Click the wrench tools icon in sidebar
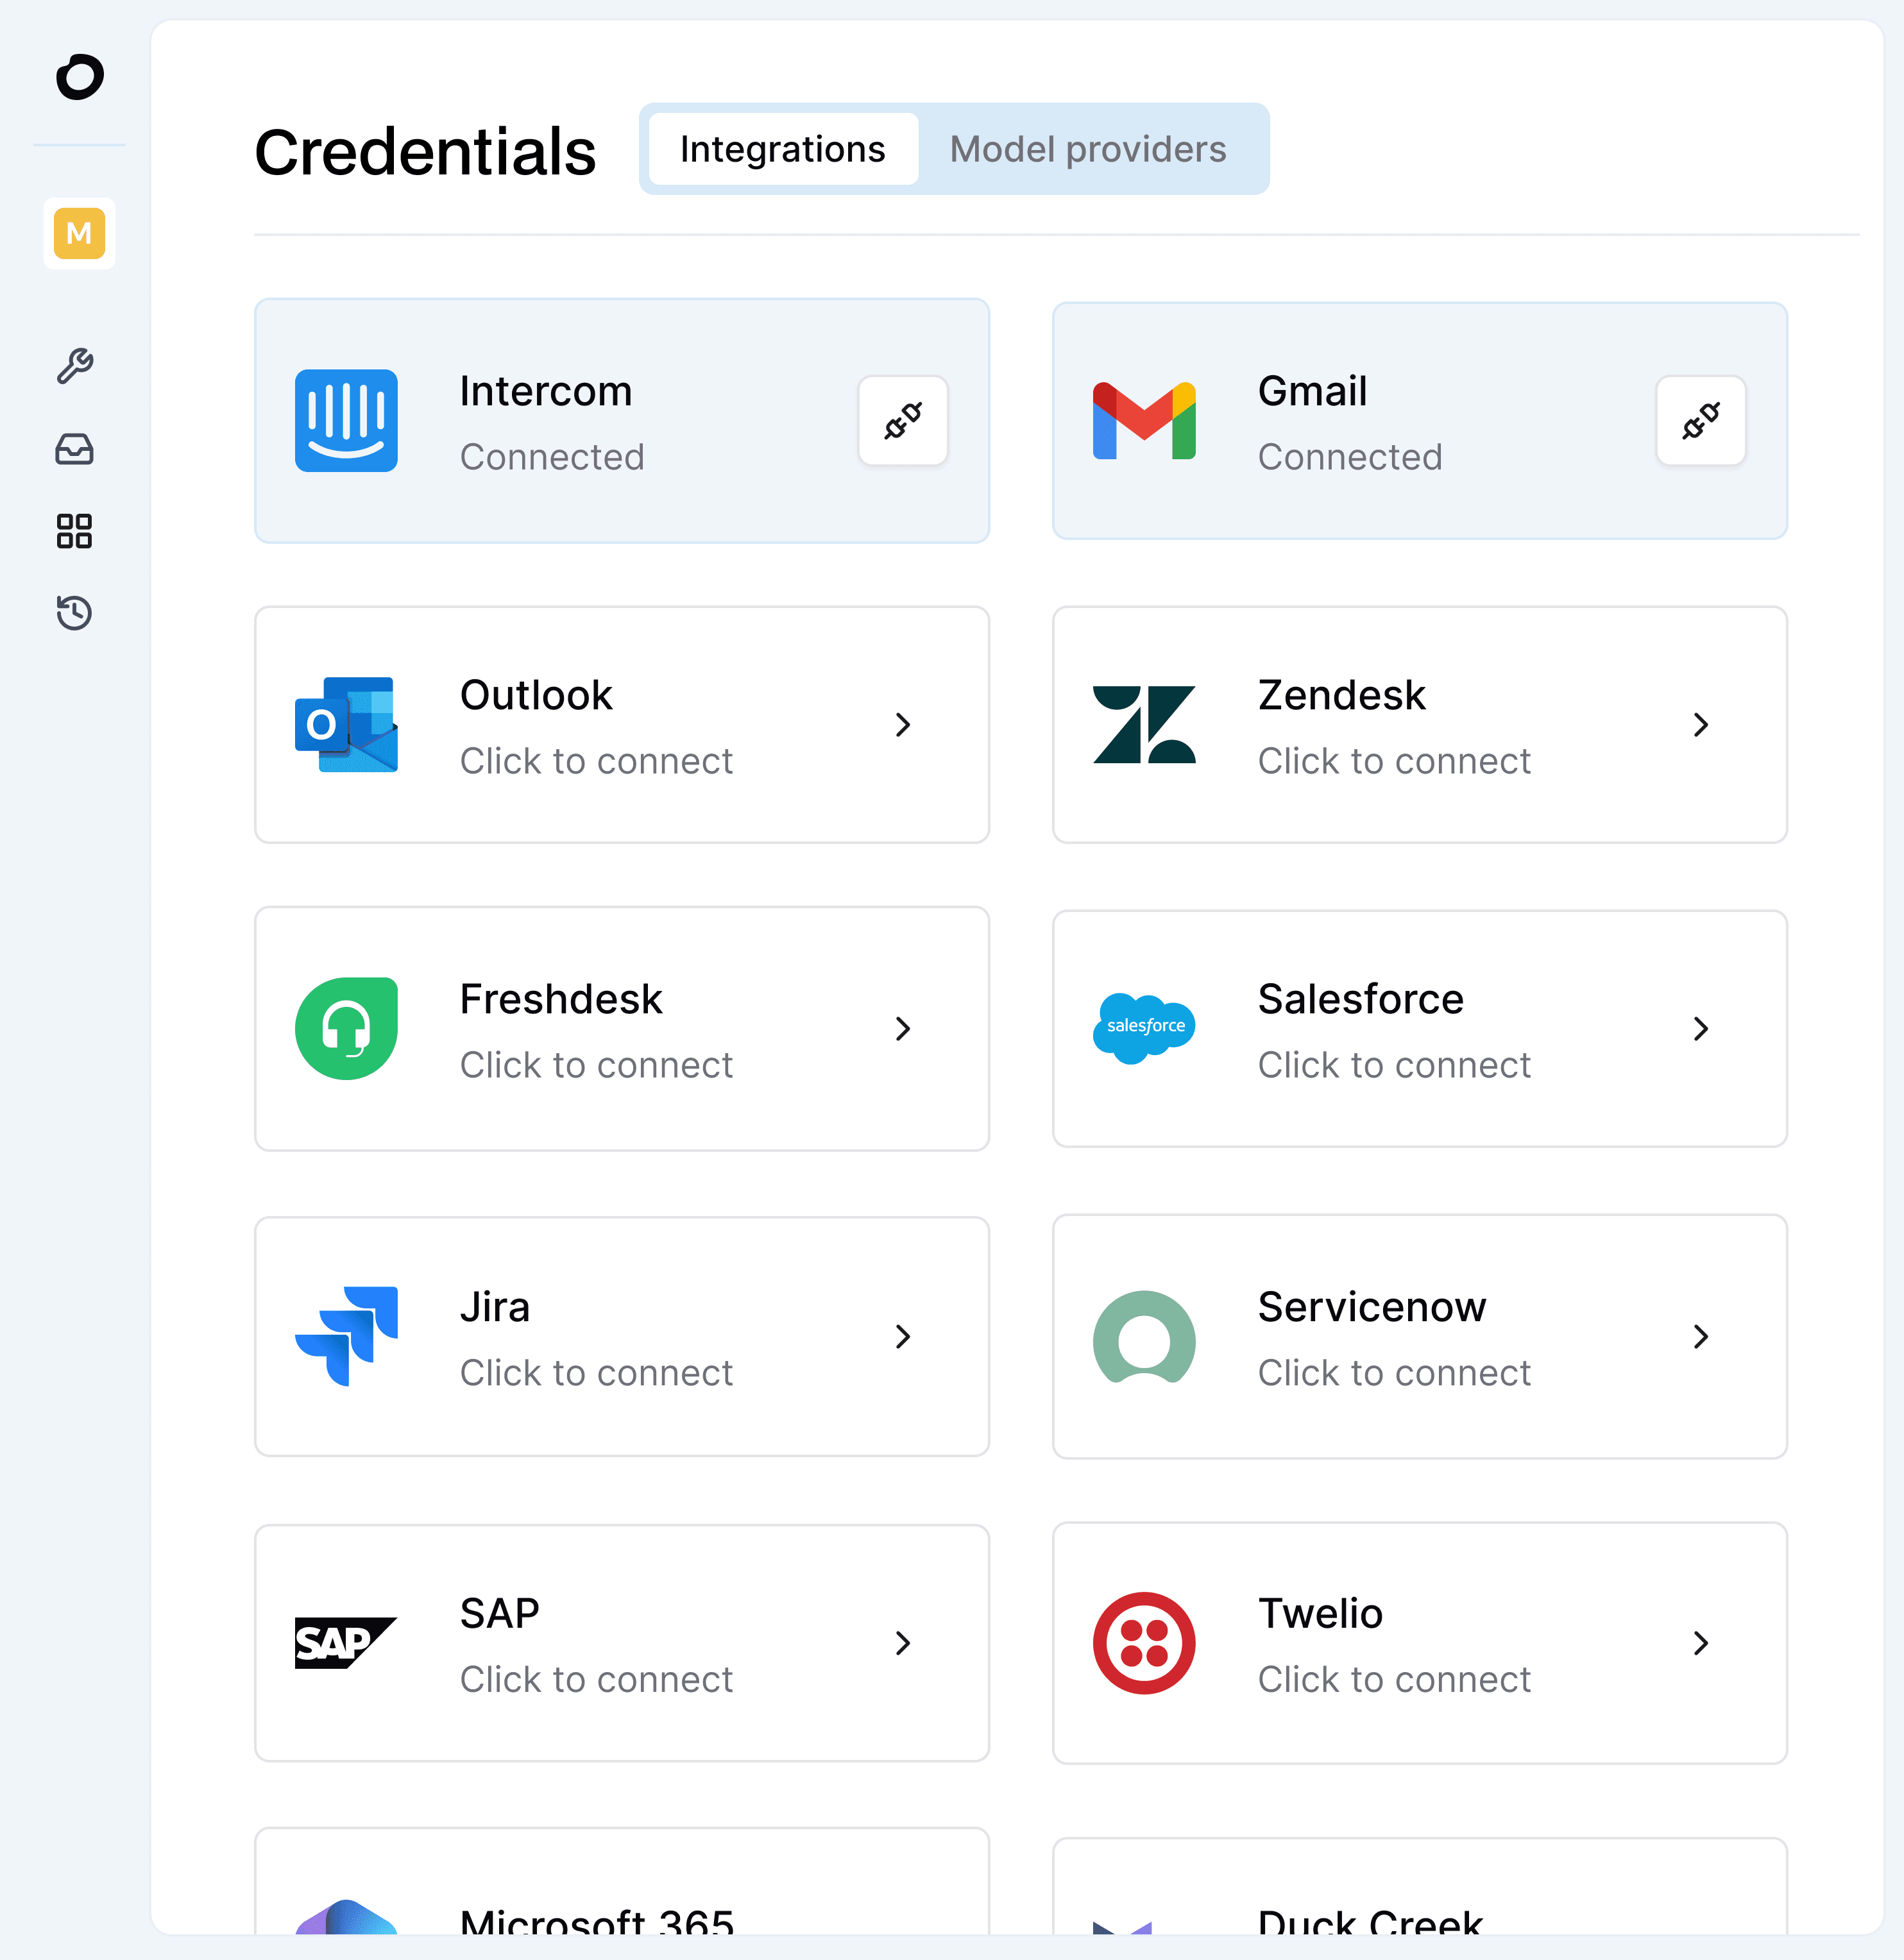The width and height of the screenshot is (1904, 1960). point(75,366)
